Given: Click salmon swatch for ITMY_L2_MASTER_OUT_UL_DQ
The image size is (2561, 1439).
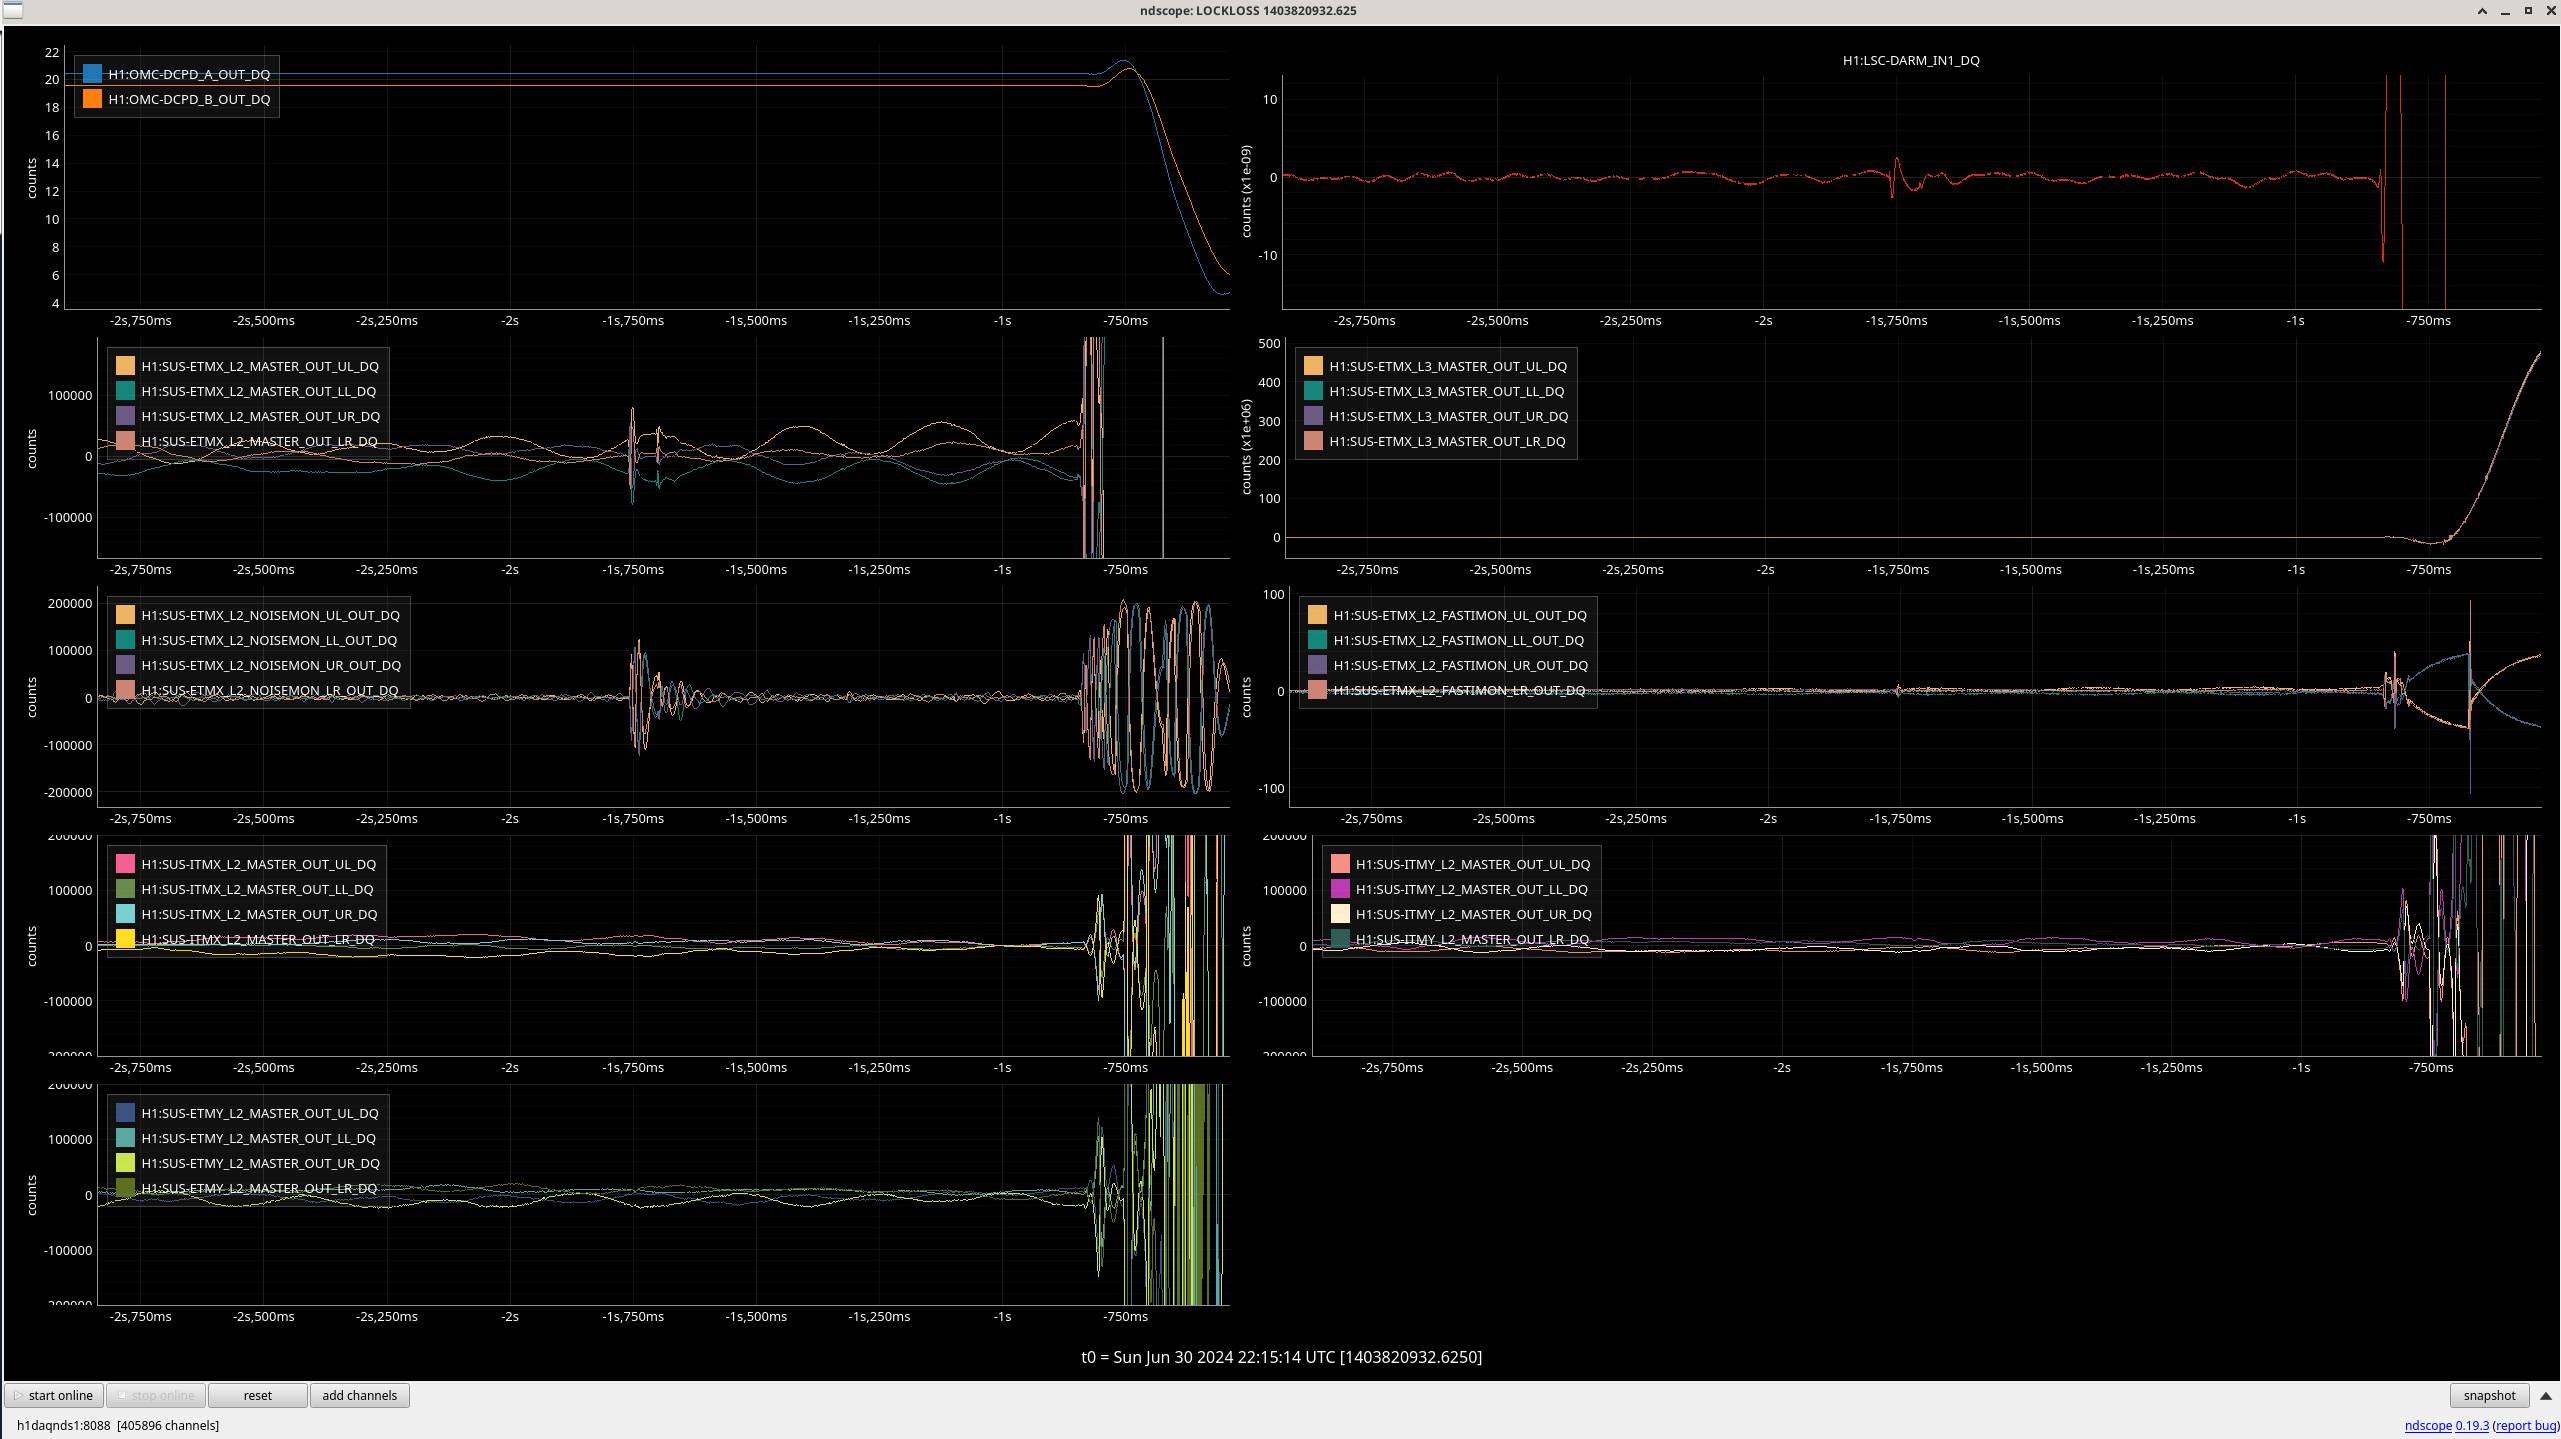Looking at the screenshot, I should (x=1341, y=864).
